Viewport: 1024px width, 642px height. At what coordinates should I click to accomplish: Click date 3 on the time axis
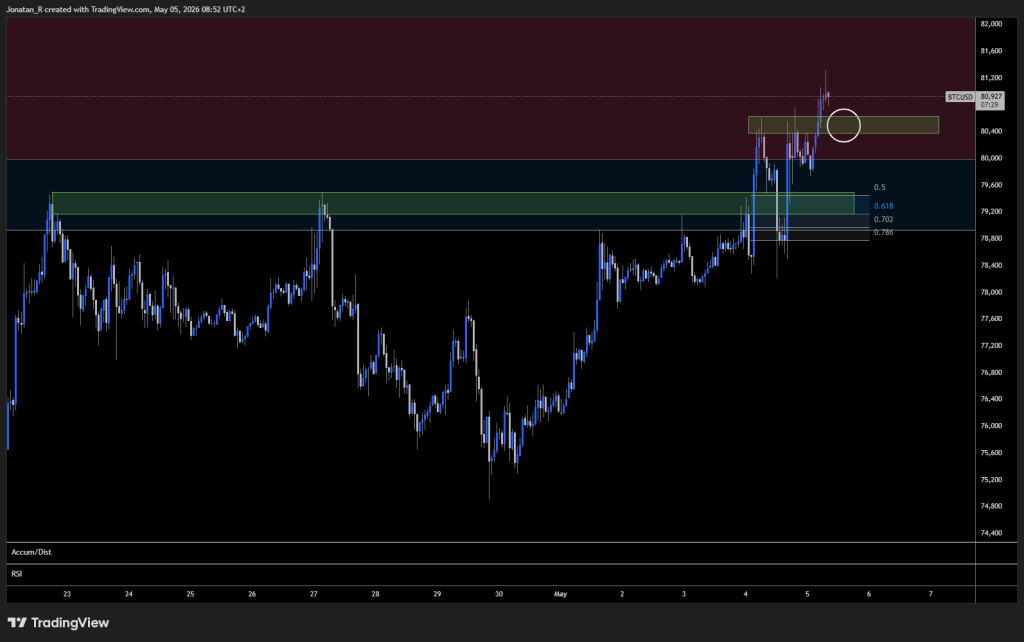[x=684, y=594]
